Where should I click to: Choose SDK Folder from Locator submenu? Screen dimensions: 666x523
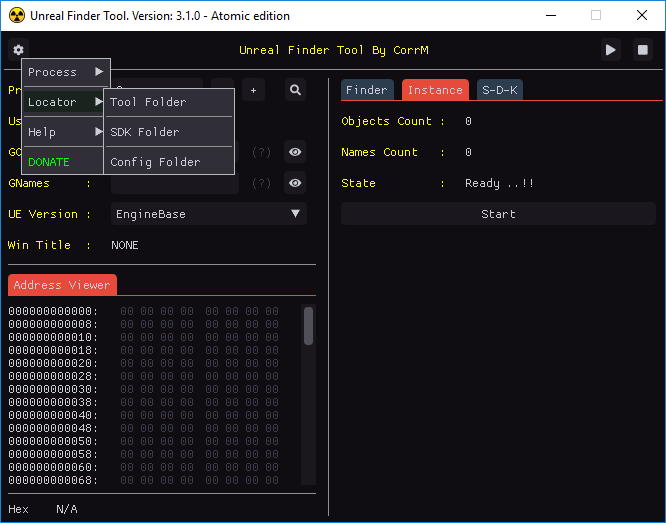(169, 132)
